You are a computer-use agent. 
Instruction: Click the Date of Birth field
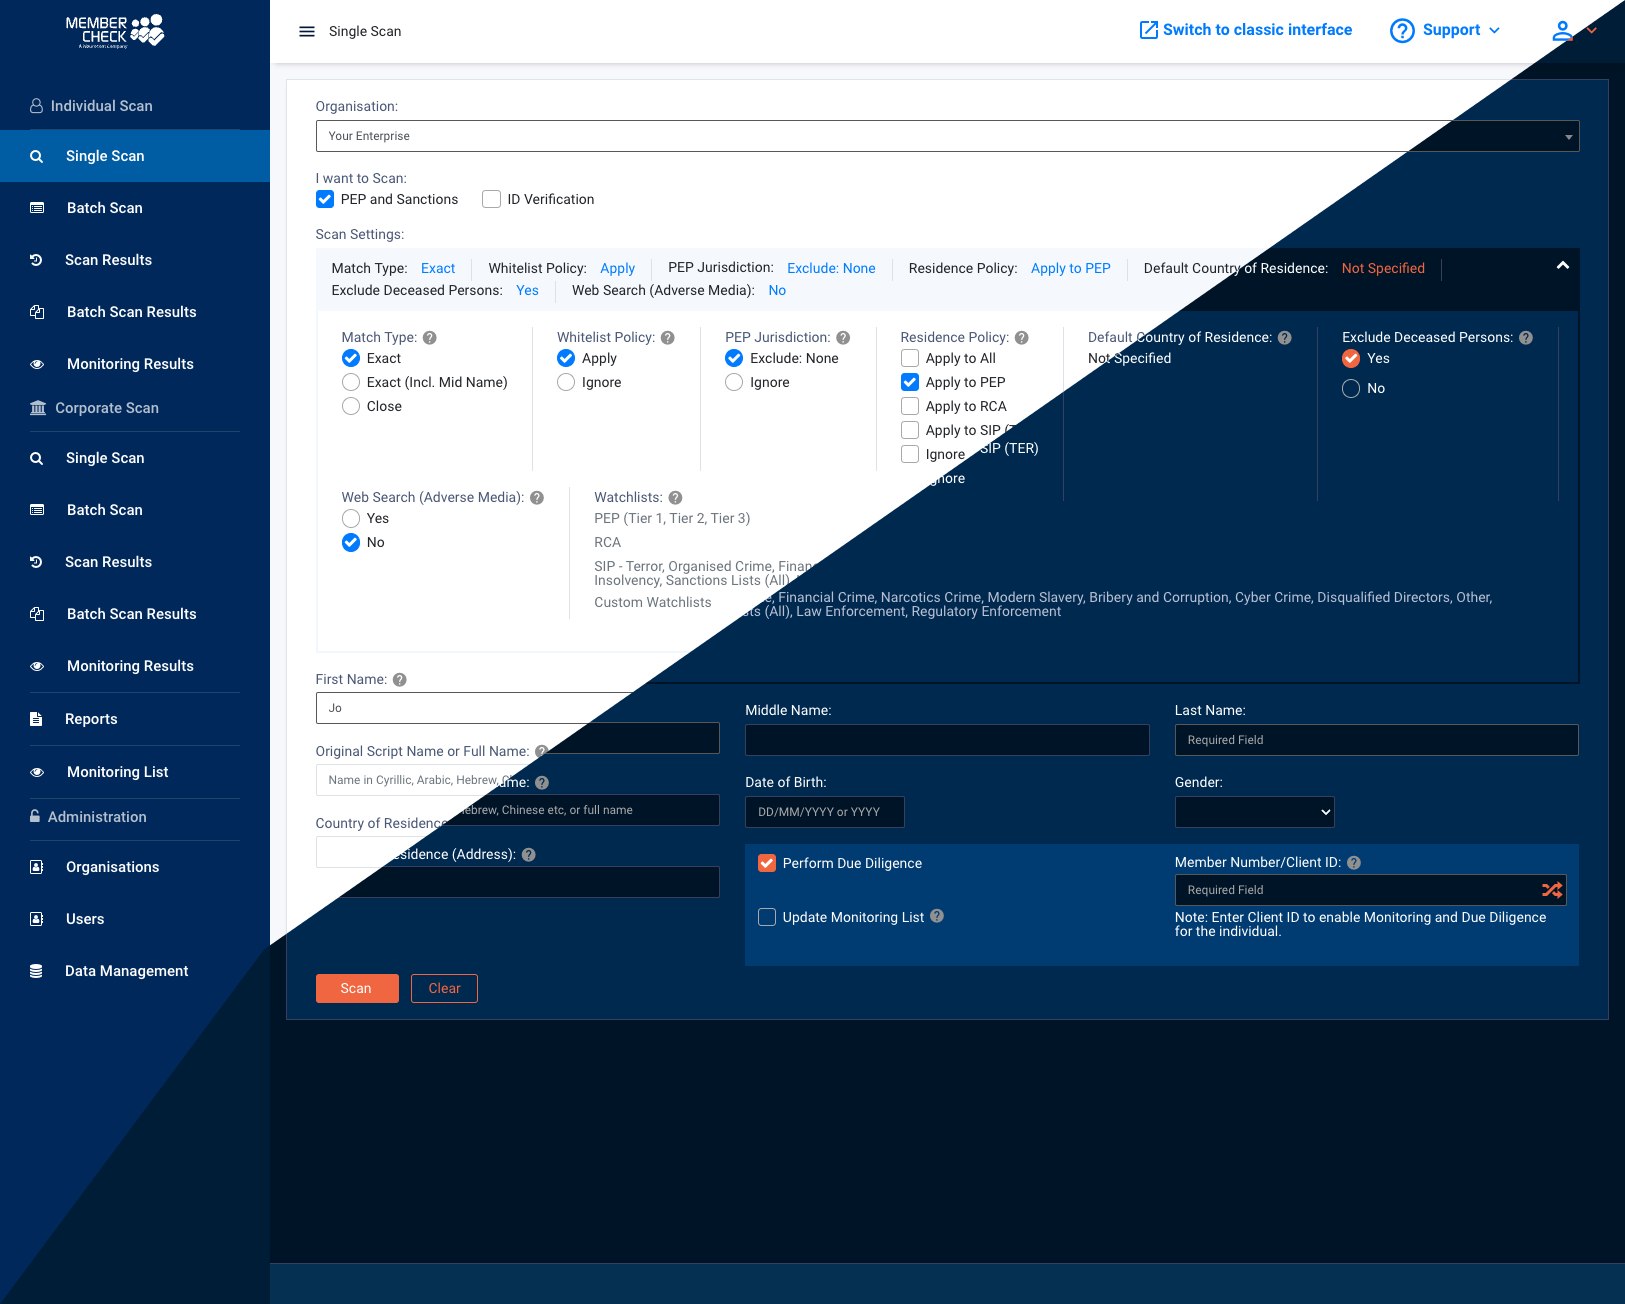(825, 812)
